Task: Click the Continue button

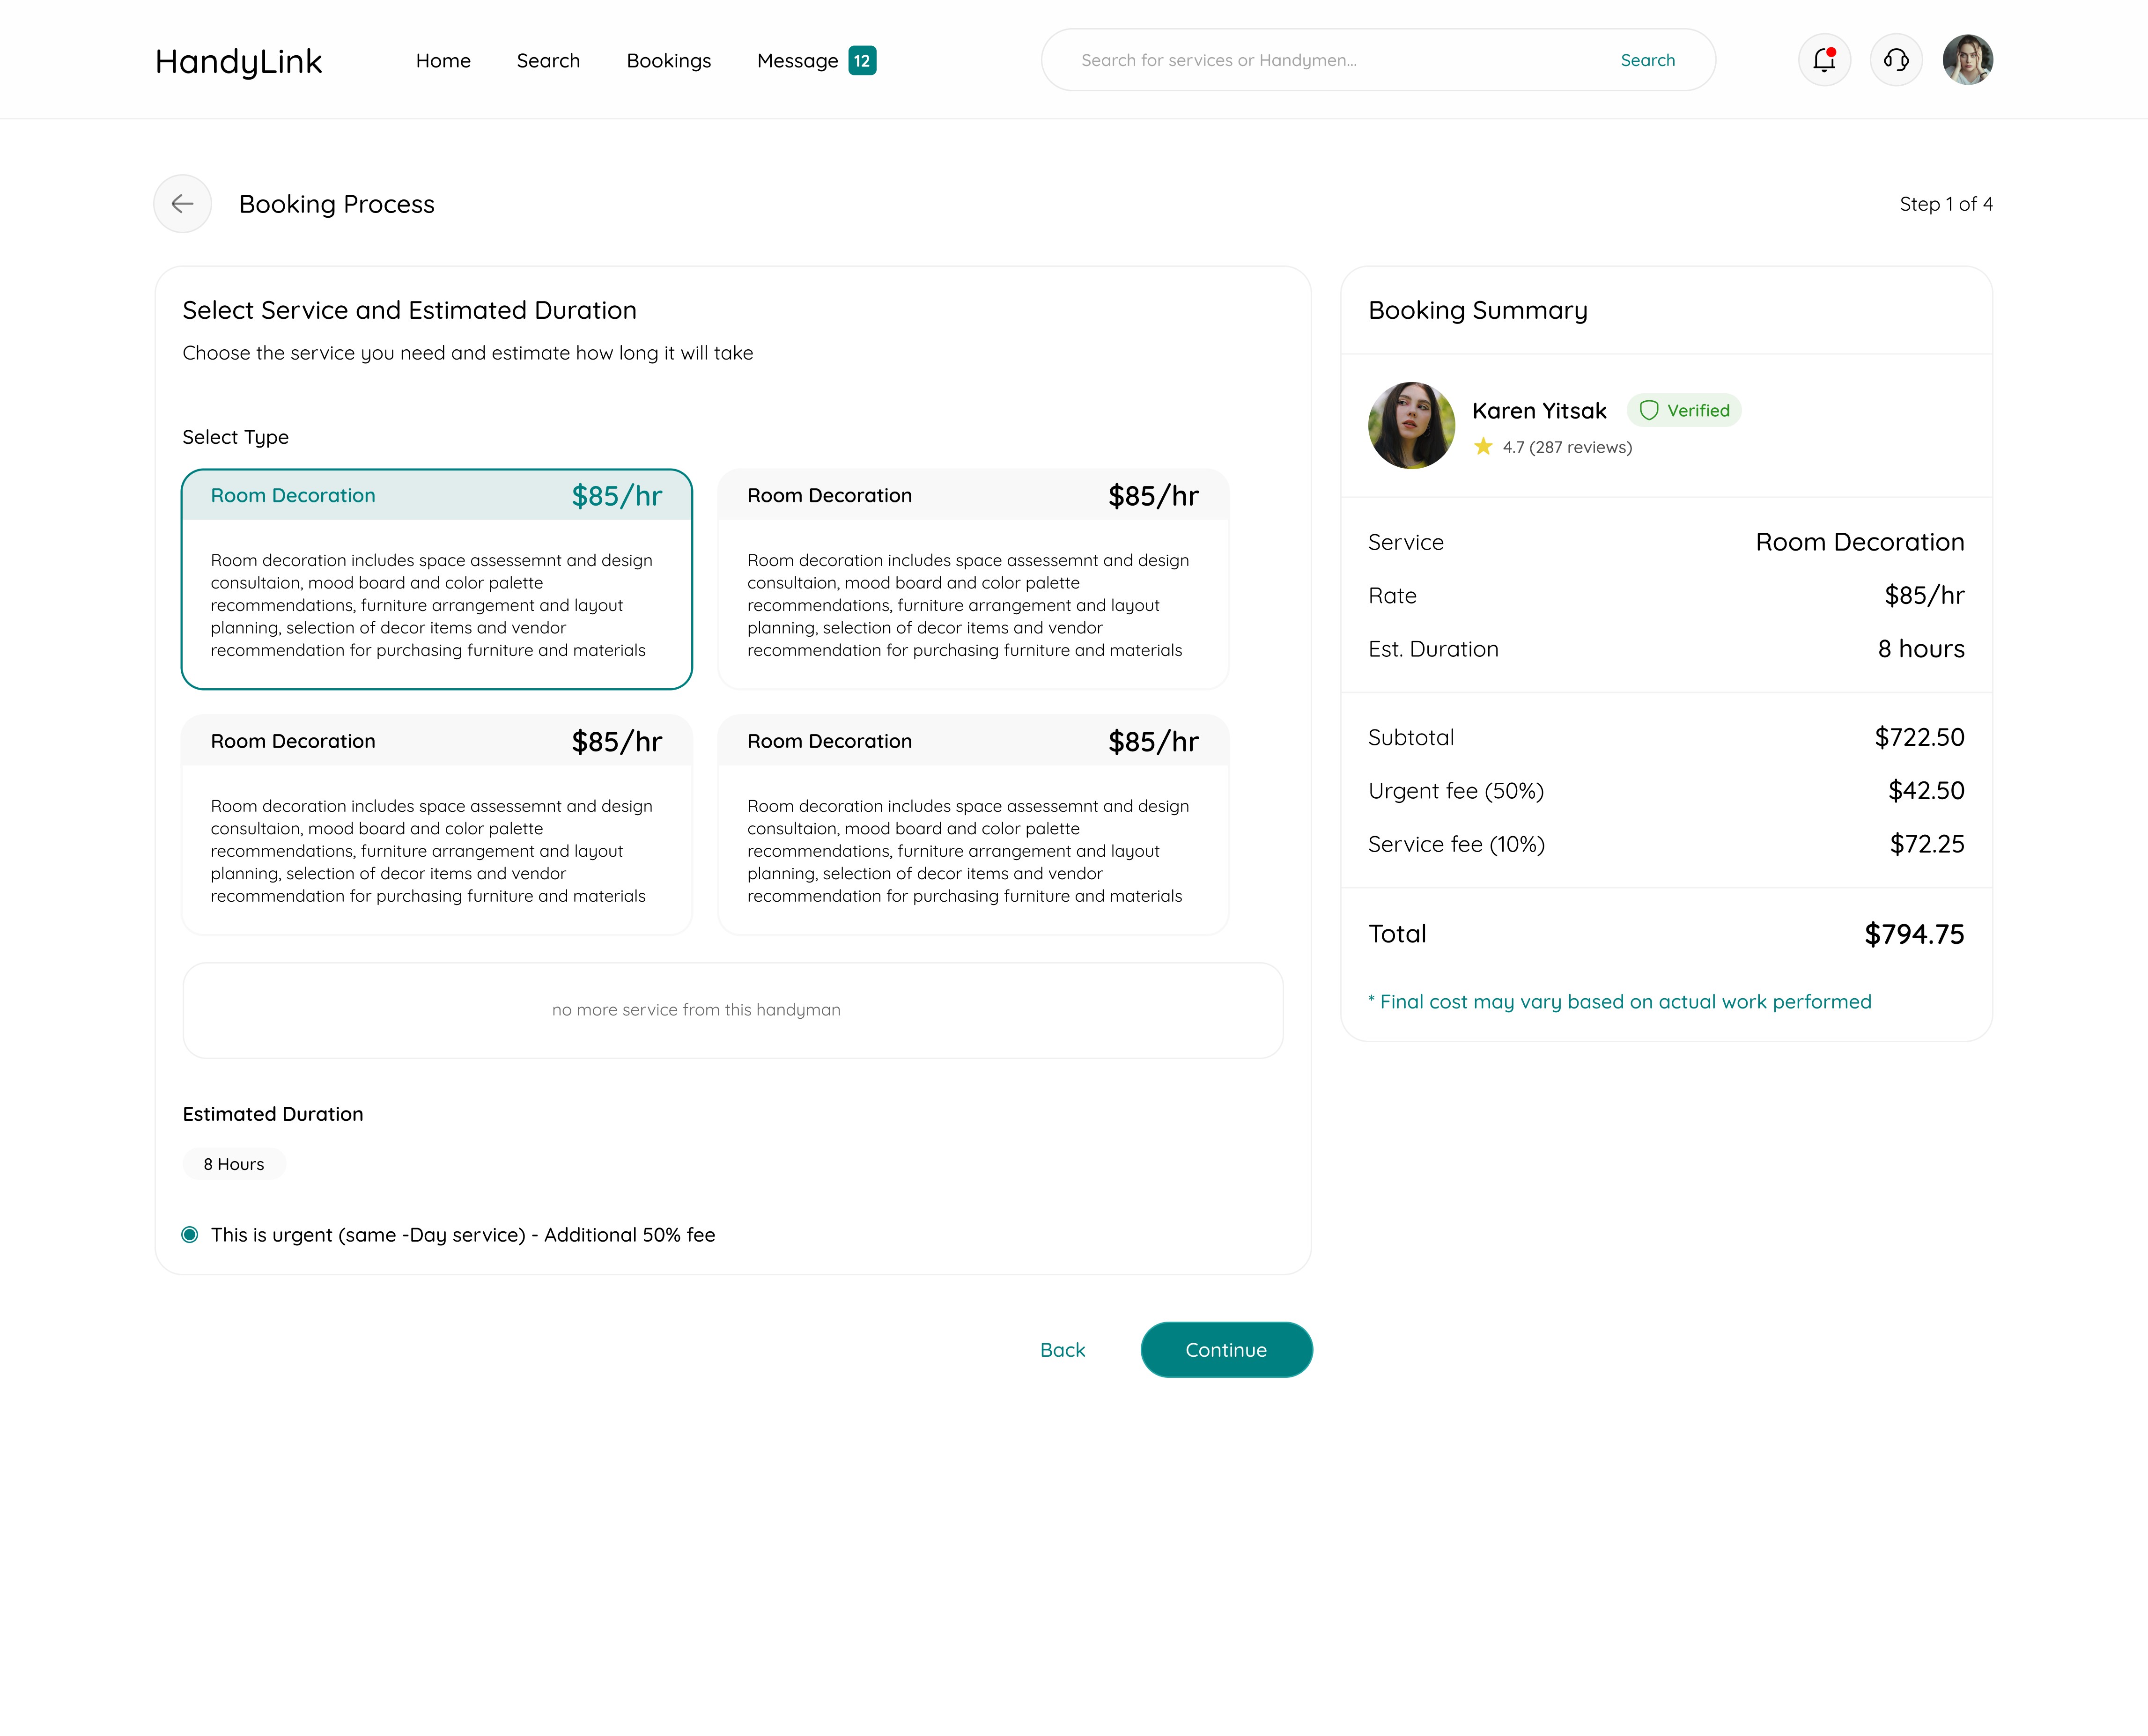Action: coord(1226,1350)
